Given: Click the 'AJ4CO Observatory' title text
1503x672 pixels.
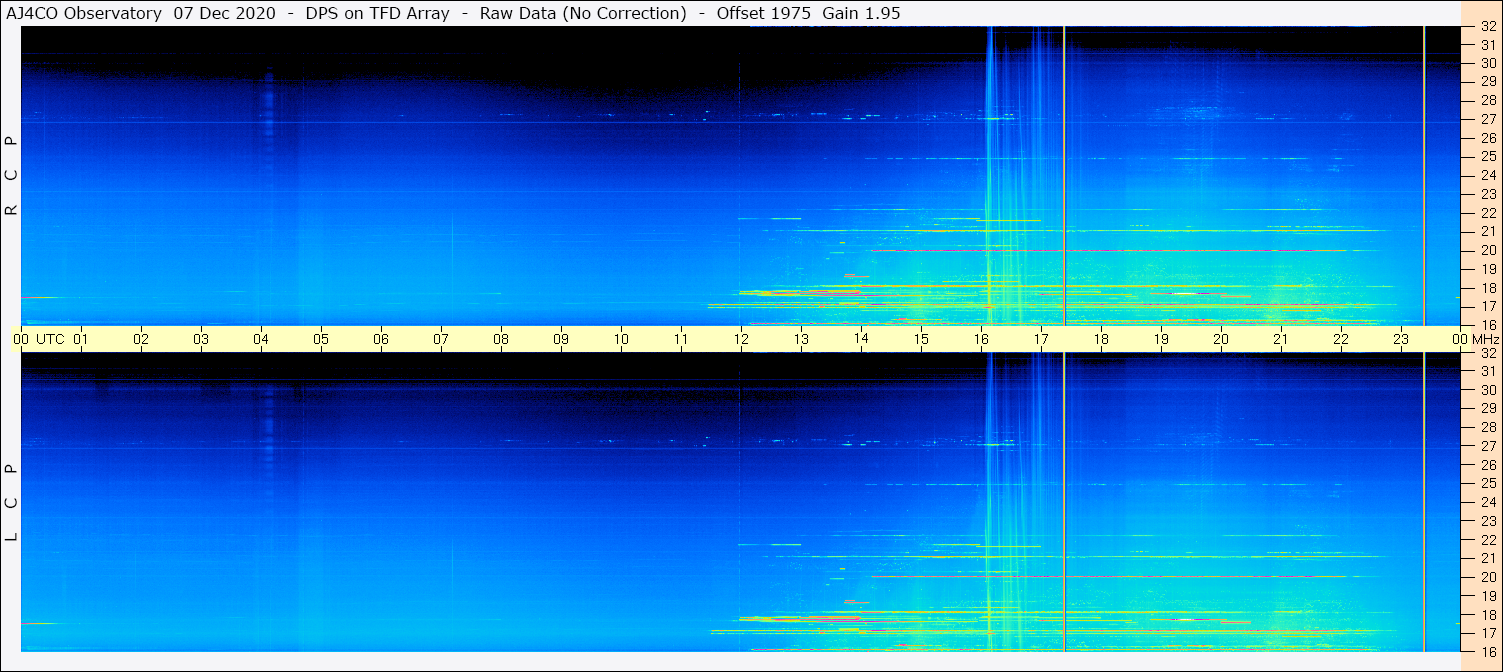Looking at the screenshot, I should click(x=83, y=13).
